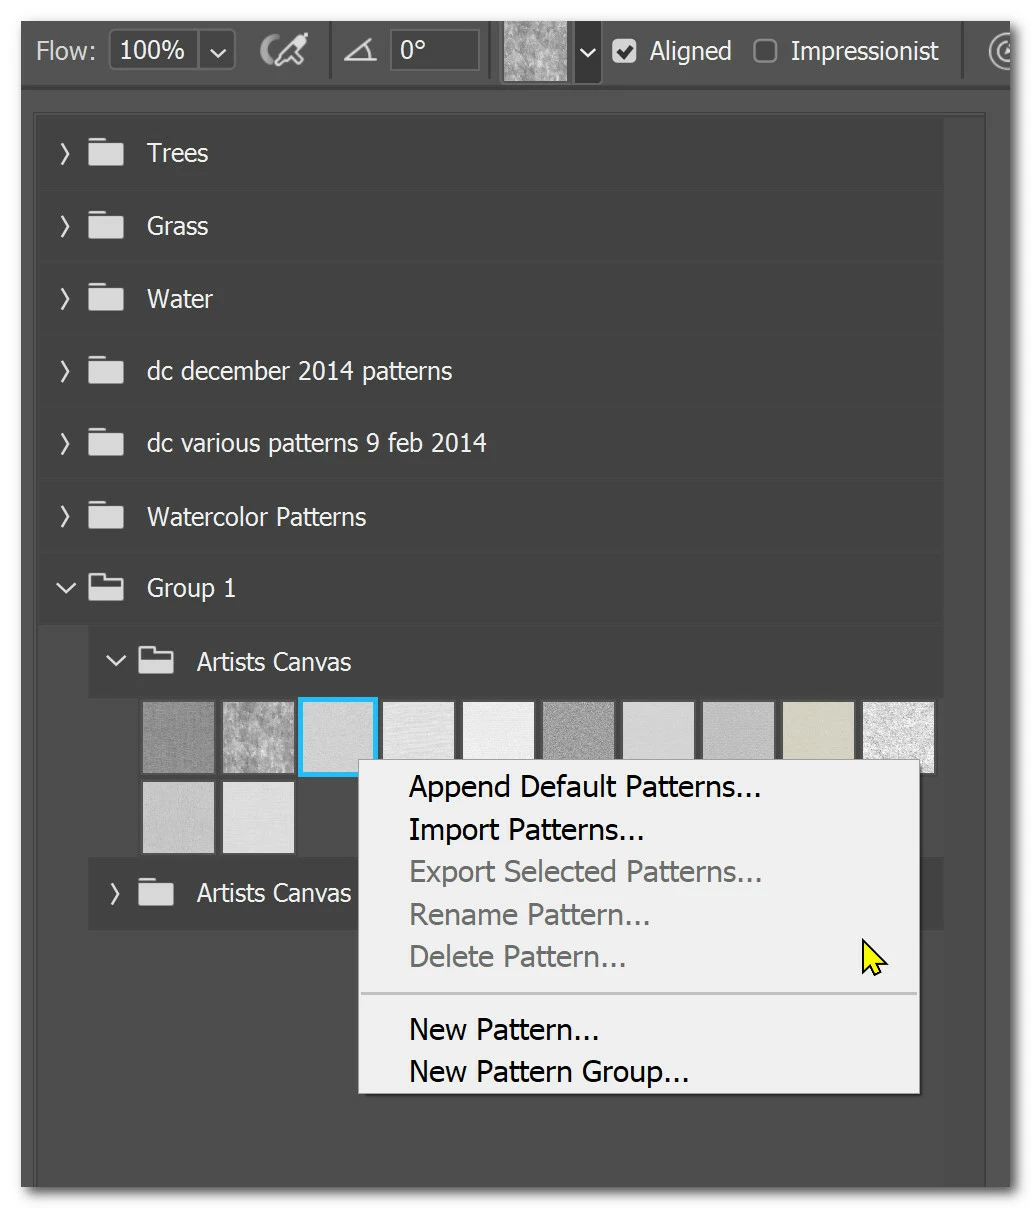Select New Pattern Group menu entry
The height and width of the screenshot is (1208, 1031).
click(x=549, y=1072)
